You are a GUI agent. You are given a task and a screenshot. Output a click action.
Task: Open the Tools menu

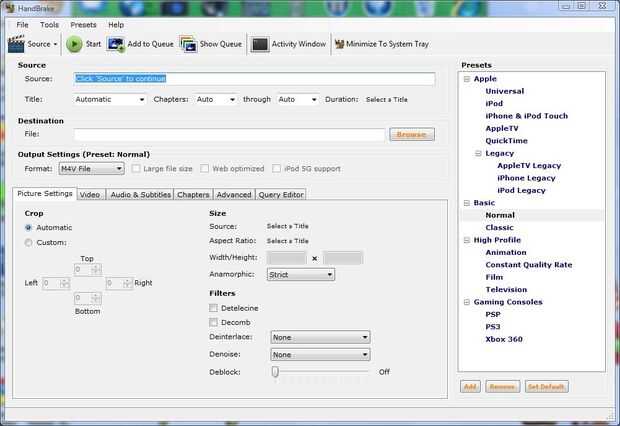tap(49, 25)
